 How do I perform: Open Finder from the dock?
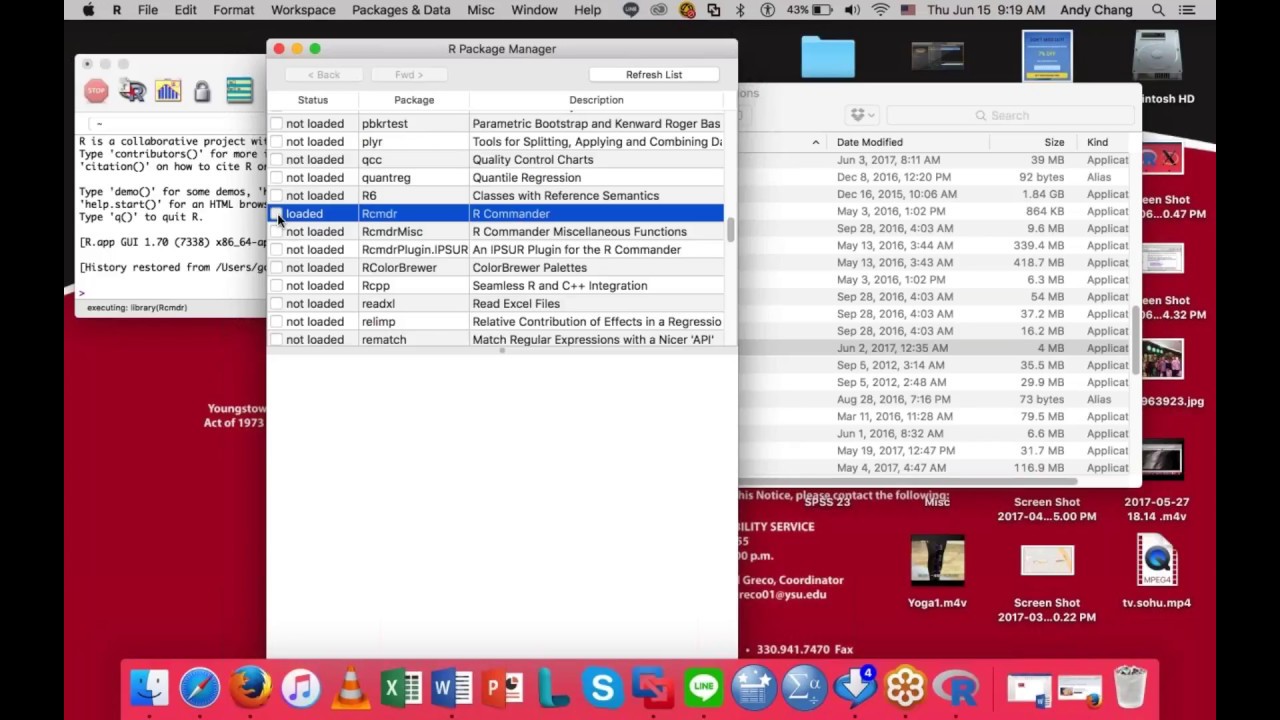150,688
